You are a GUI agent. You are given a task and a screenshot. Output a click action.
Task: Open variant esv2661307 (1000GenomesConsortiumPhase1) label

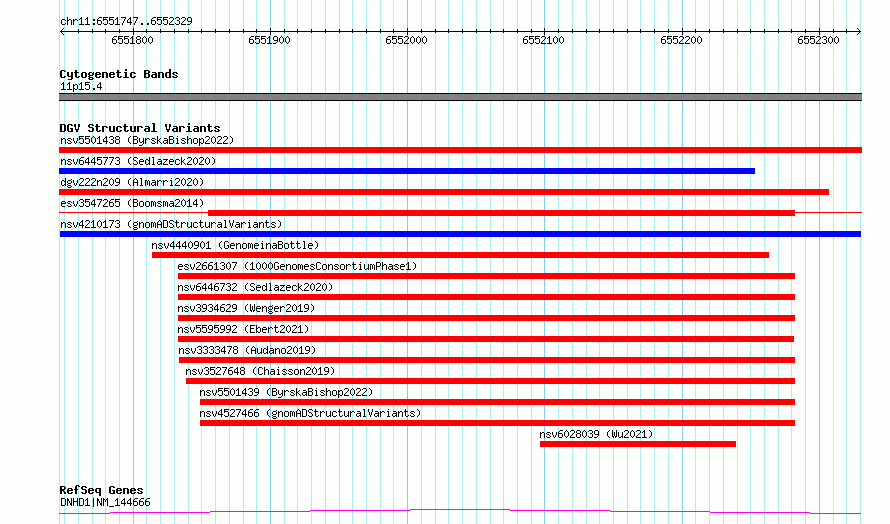coord(297,266)
